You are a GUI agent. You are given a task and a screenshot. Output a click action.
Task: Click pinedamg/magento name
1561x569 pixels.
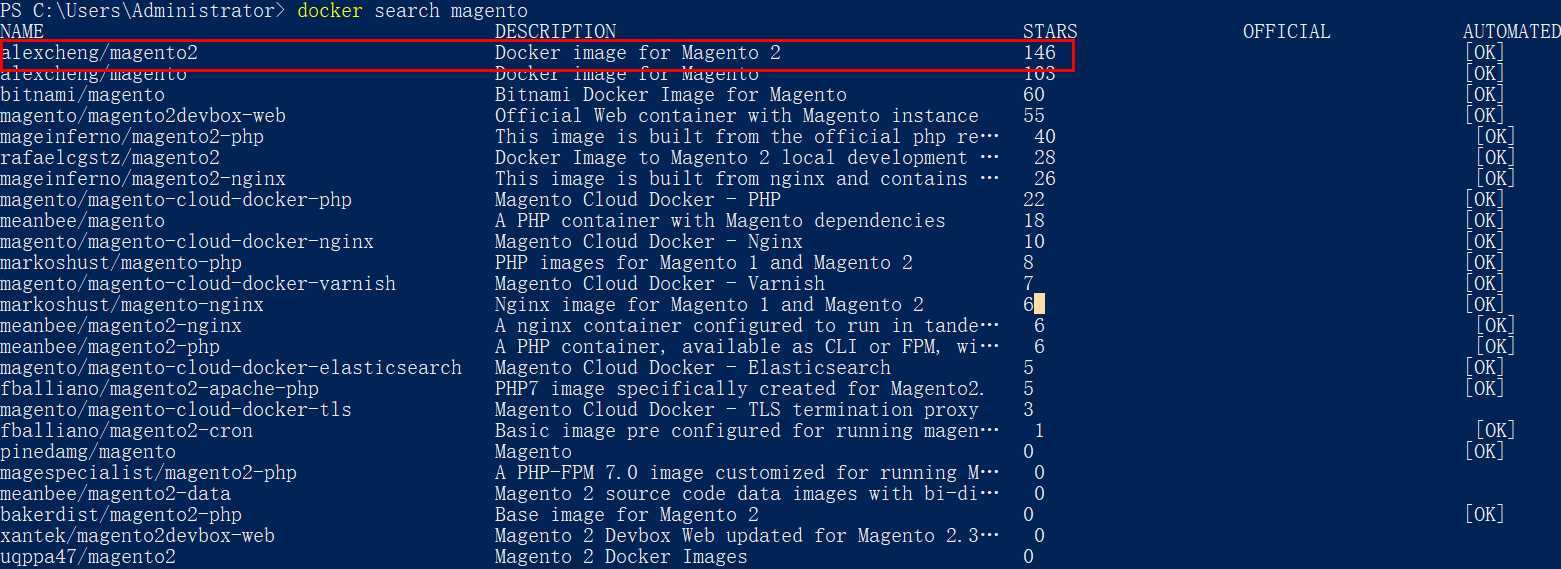pyautogui.click(x=88, y=452)
